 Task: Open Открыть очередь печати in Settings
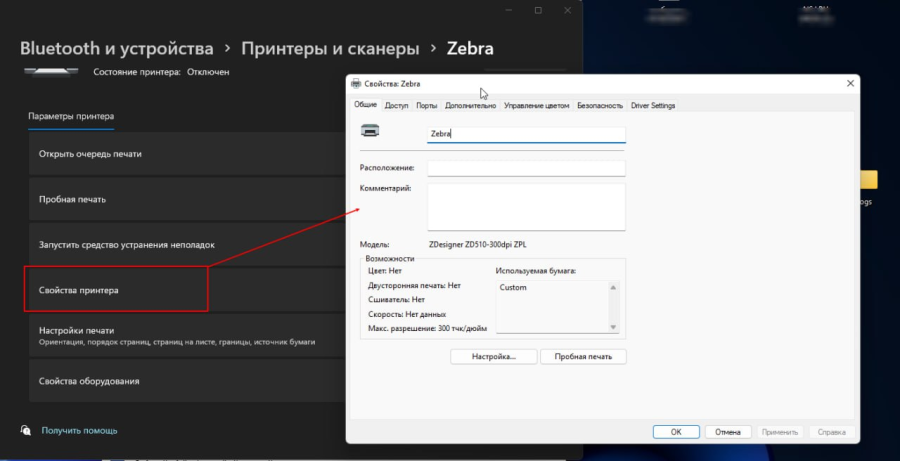tap(187, 154)
